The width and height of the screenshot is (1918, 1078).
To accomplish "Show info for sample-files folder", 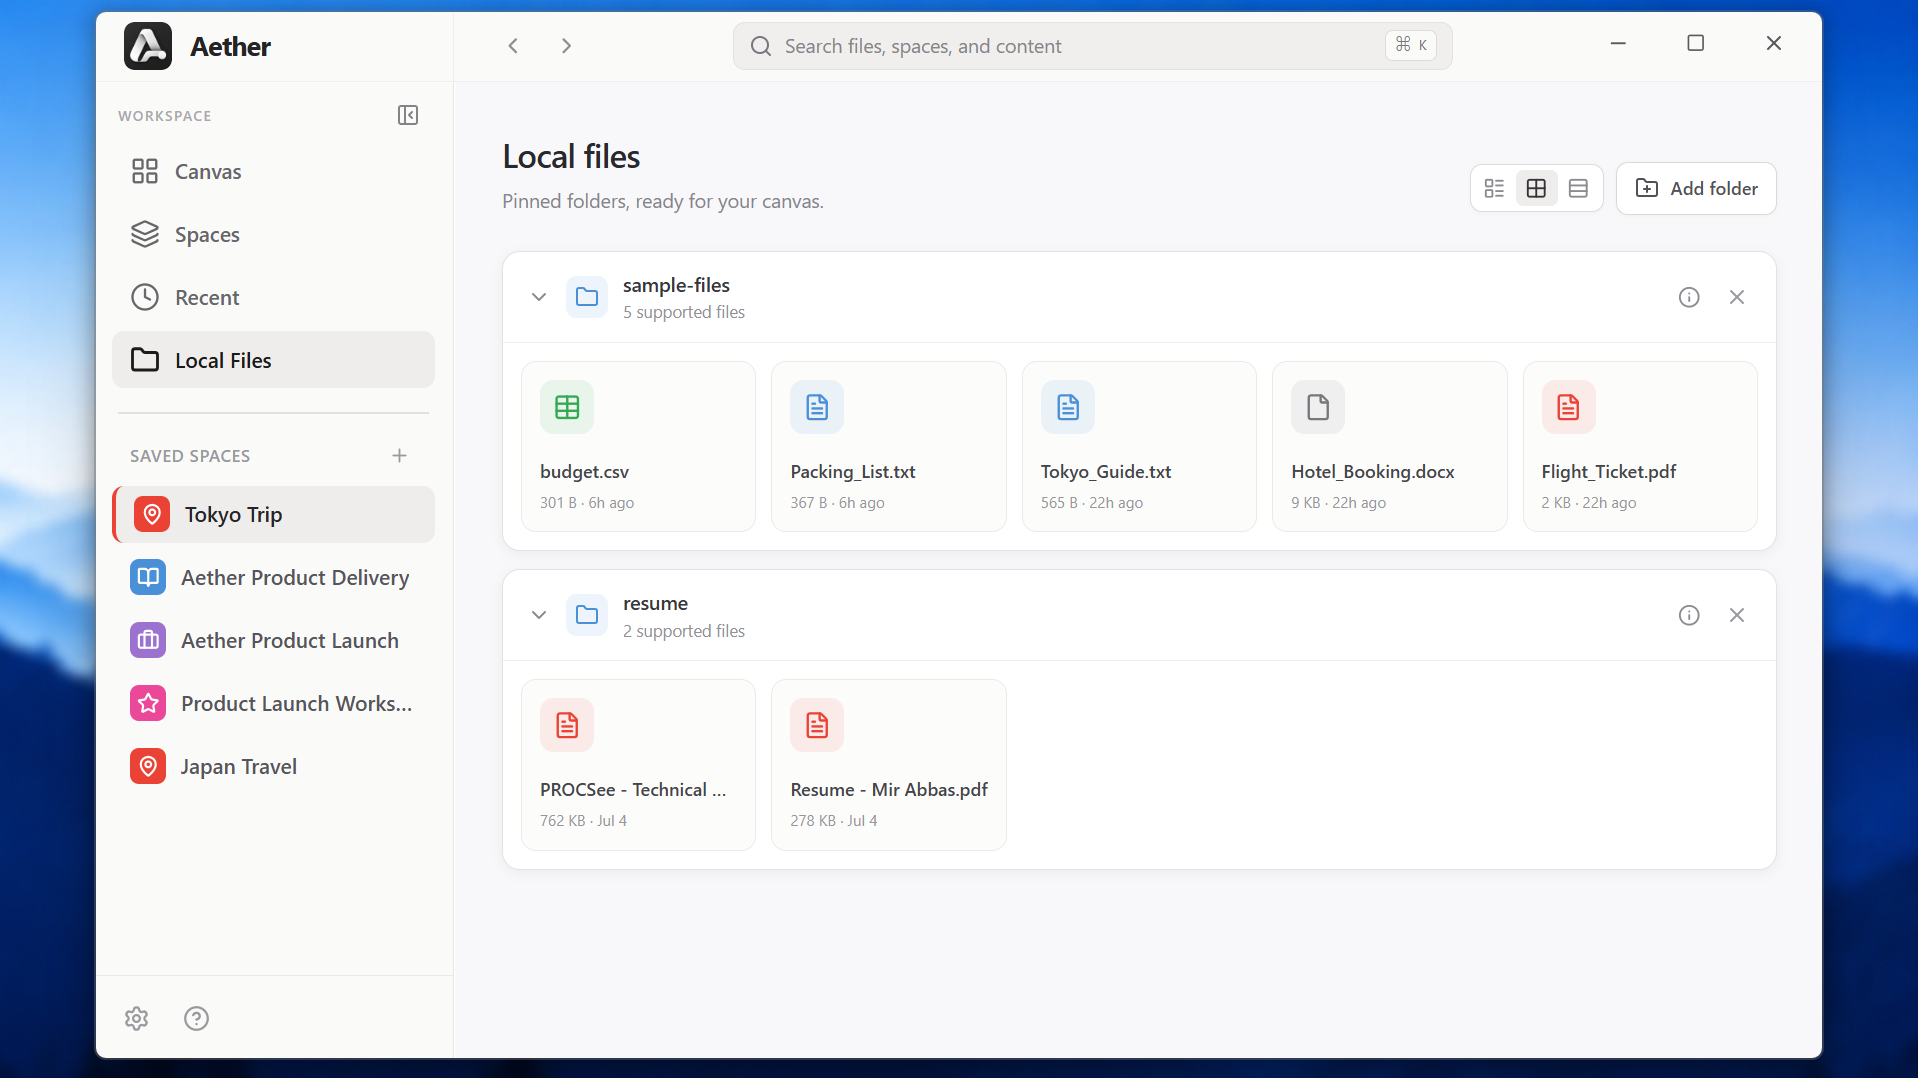I will click(x=1689, y=297).
